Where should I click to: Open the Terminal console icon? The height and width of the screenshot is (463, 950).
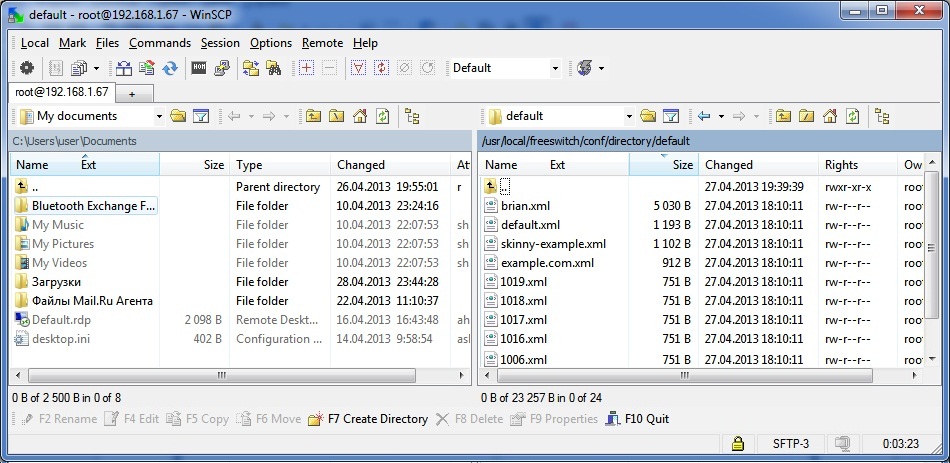click(199, 68)
